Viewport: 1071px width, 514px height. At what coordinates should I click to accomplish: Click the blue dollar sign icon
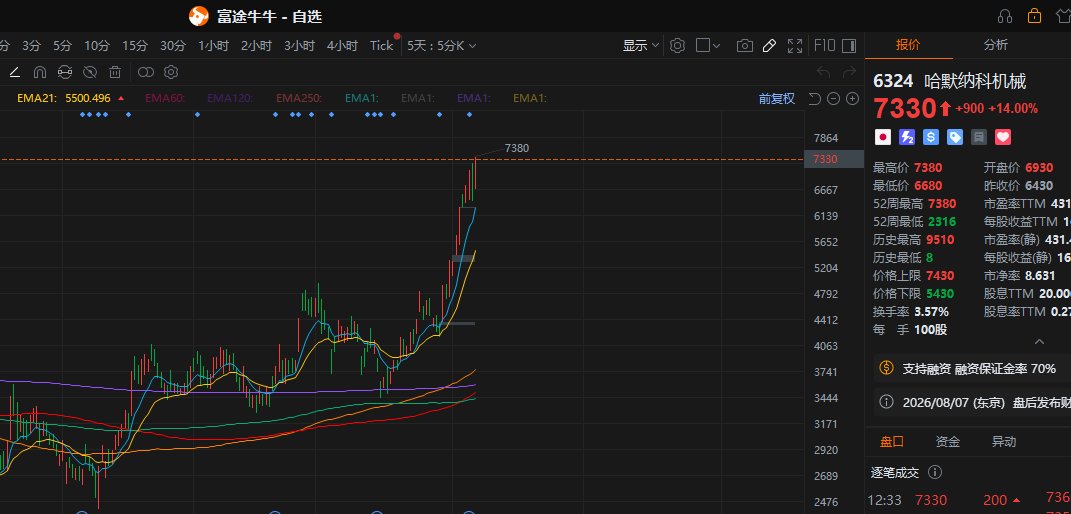pyautogui.click(x=930, y=137)
